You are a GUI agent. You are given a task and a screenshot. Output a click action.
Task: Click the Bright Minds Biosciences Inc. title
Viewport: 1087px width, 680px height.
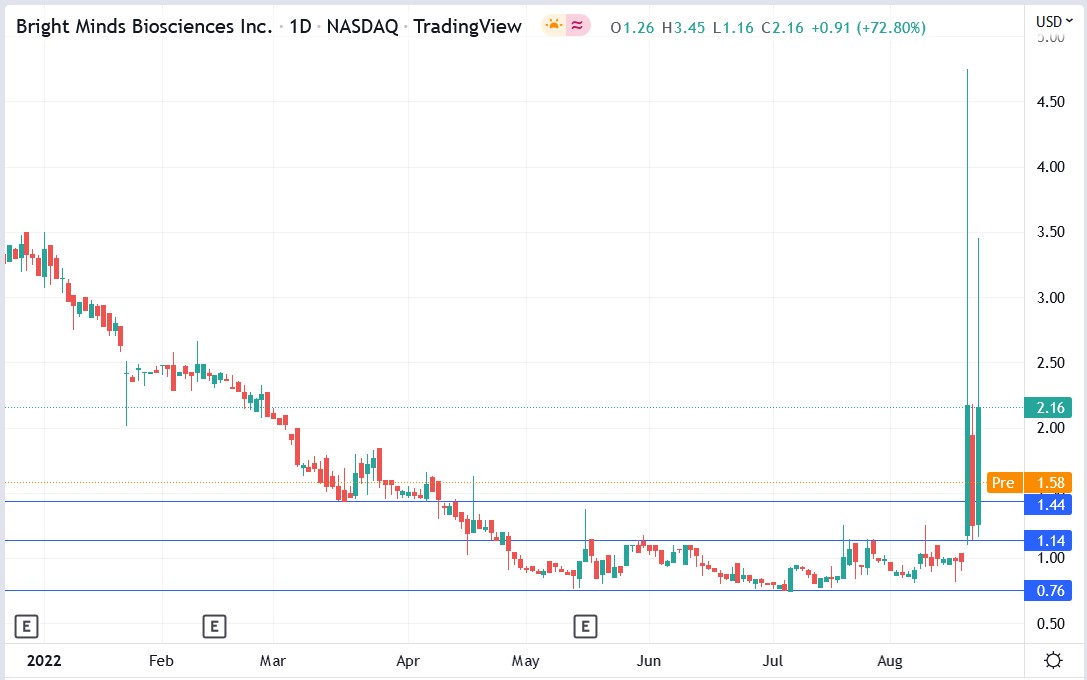(x=144, y=27)
